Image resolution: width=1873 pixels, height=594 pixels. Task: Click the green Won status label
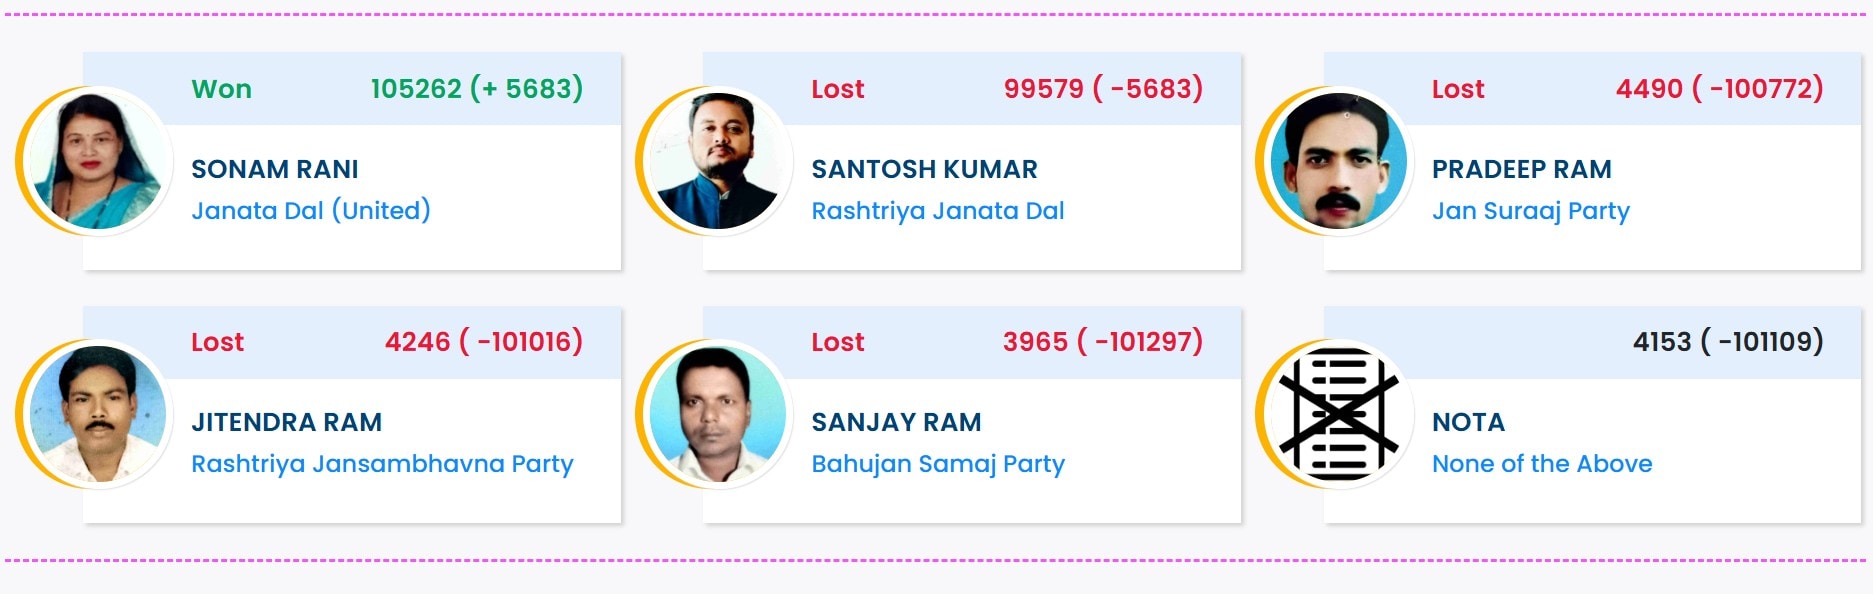tap(221, 89)
